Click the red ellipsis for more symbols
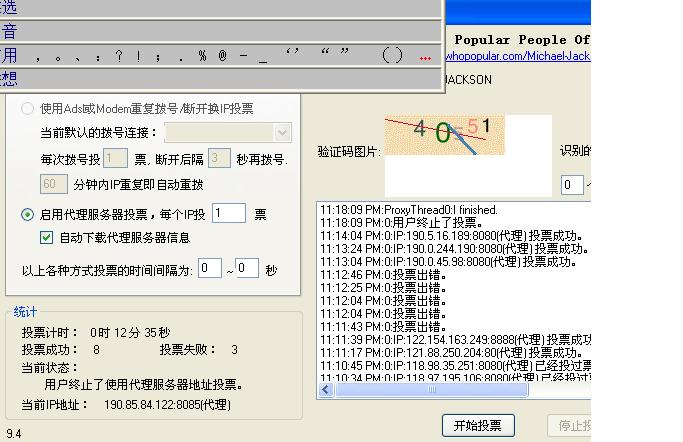This screenshot has height=442, width=683. pyautogui.click(x=426, y=57)
